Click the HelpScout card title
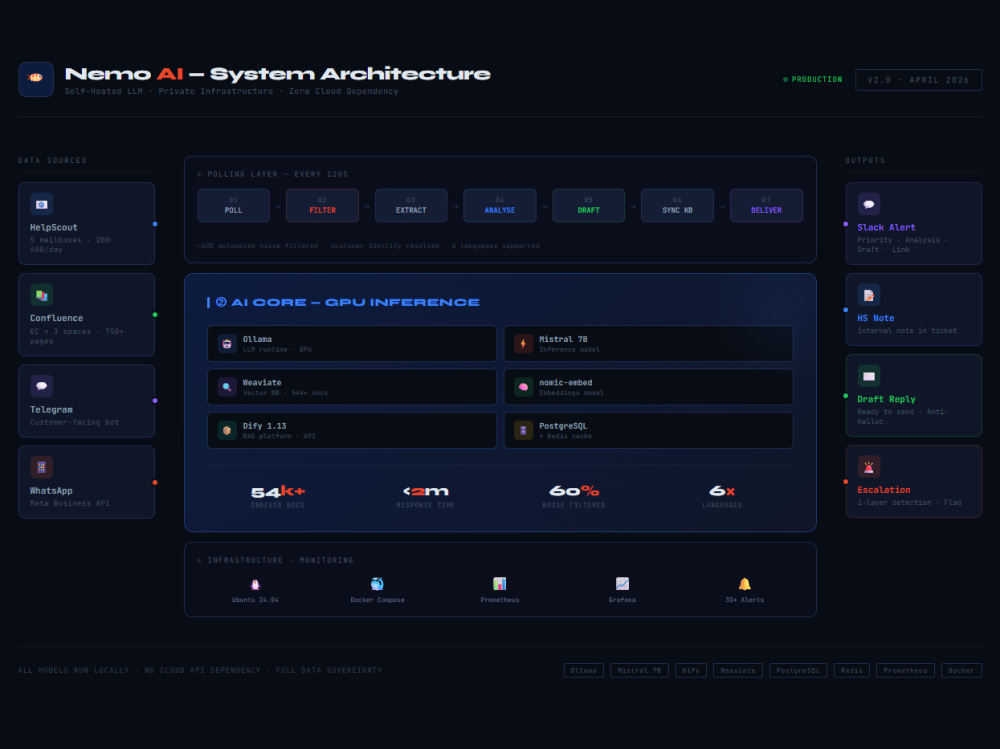This screenshot has height=749, width=1000. [54, 227]
